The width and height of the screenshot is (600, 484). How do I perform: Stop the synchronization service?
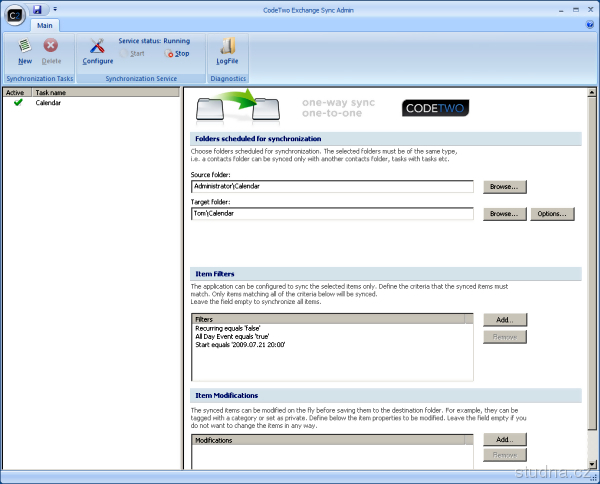(177, 54)
